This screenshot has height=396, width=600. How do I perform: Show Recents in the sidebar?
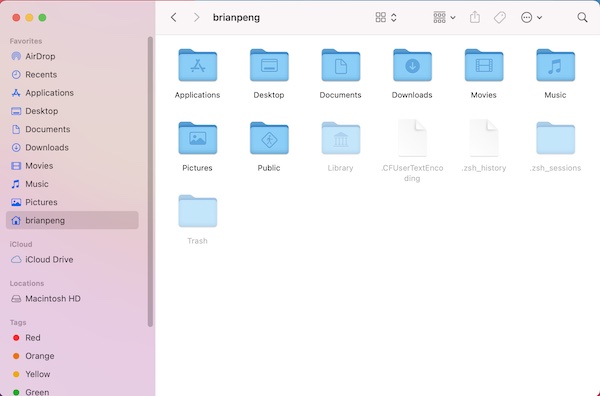(x=72, y=75)
